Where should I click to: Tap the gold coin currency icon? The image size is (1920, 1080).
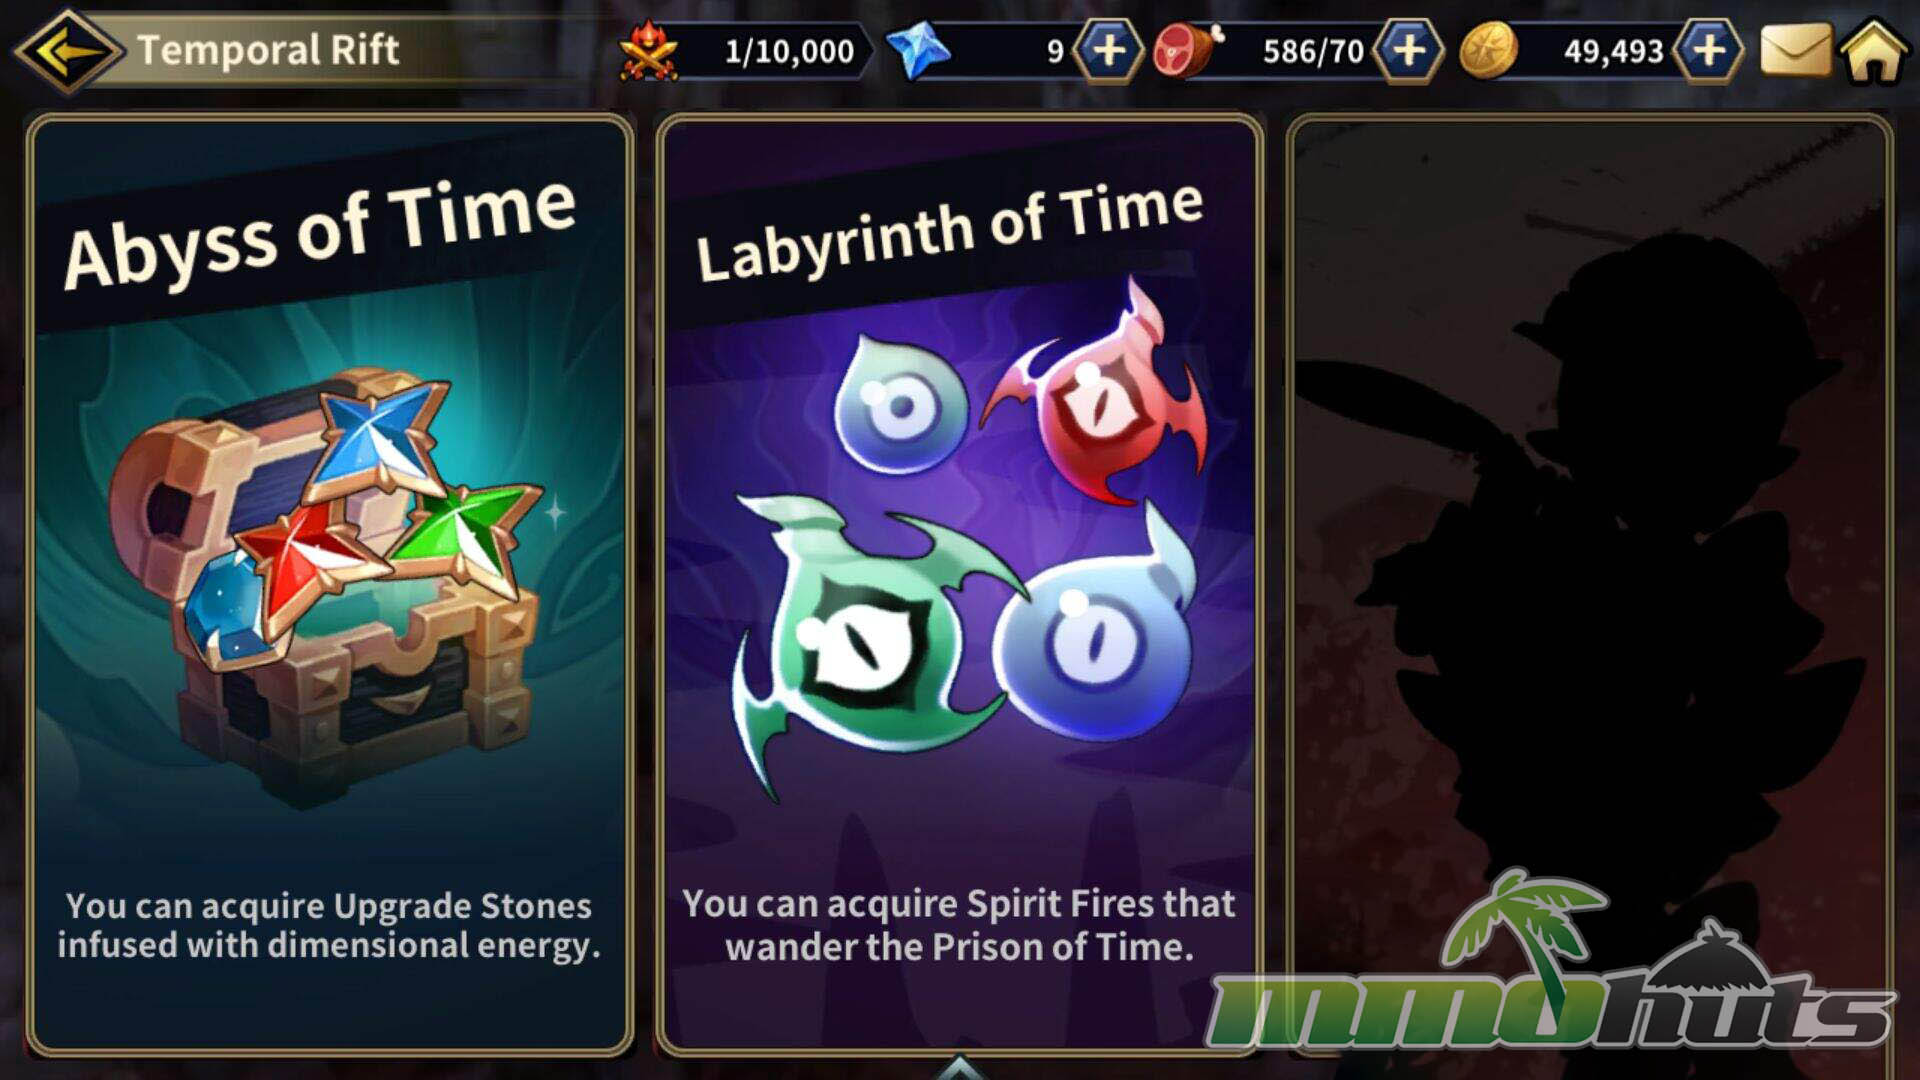(1488, 50)
